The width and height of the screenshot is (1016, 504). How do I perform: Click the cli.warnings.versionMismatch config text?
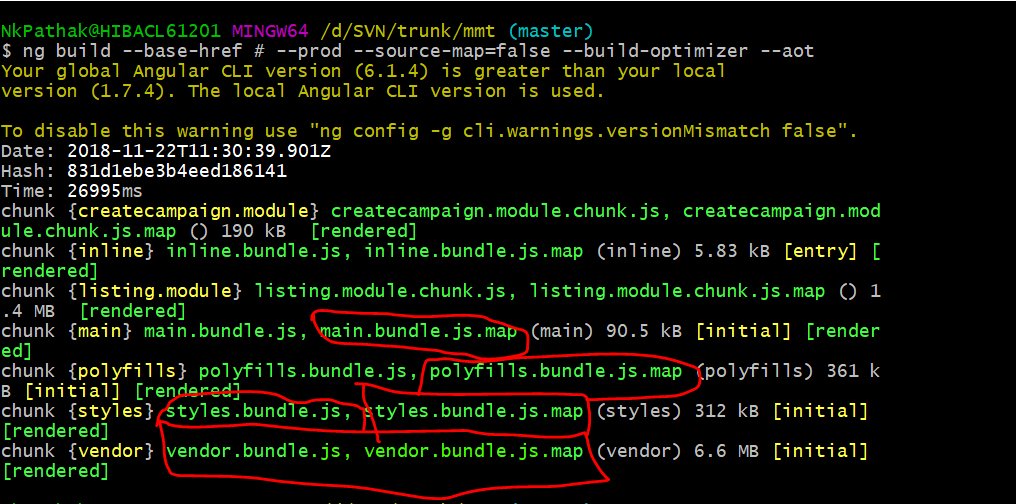click(x=616, y=131)
